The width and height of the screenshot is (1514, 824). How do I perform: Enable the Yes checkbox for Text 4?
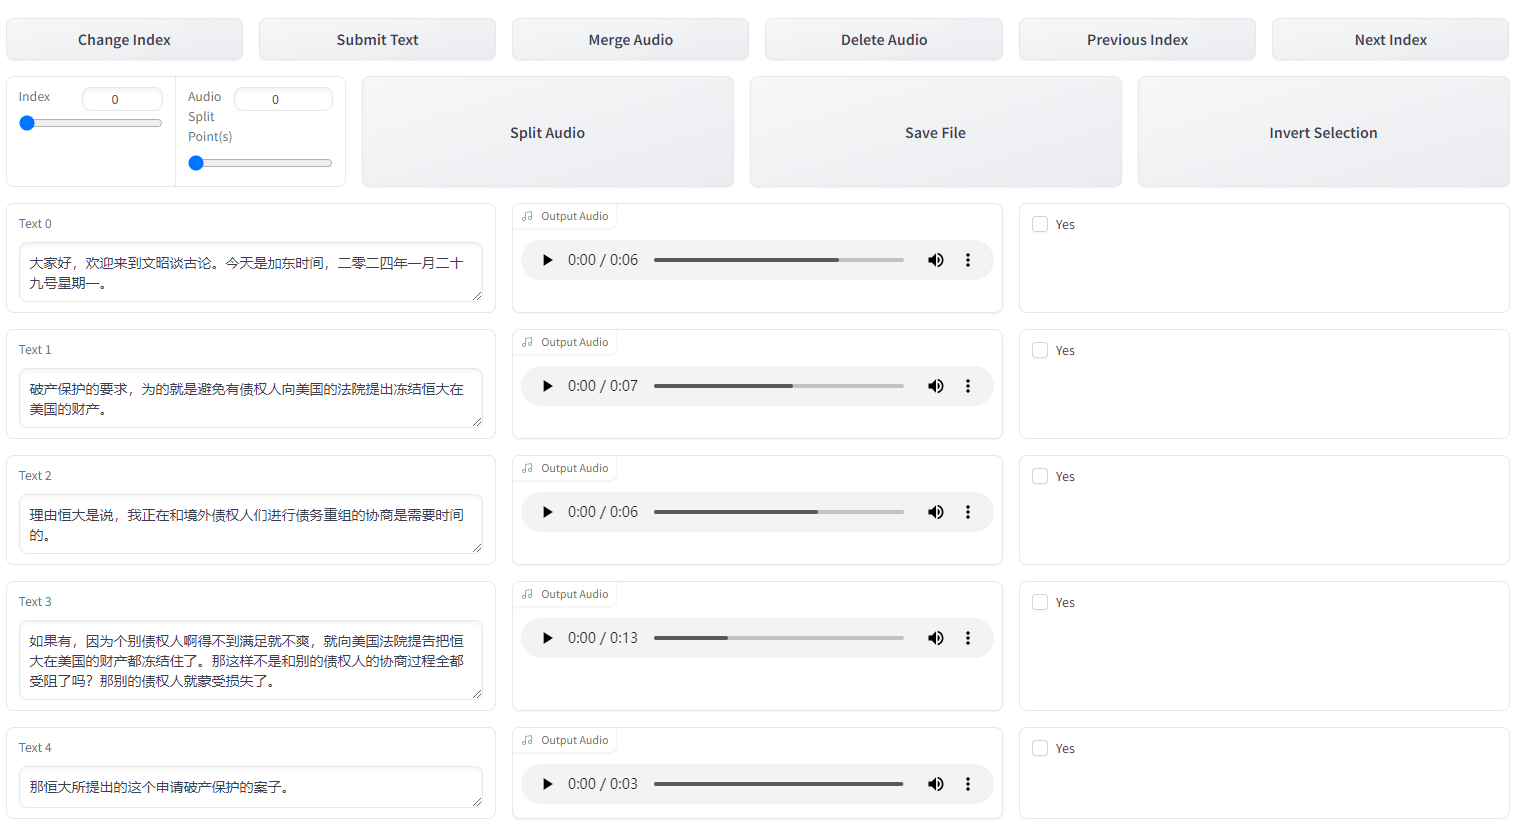[1040, 749]
